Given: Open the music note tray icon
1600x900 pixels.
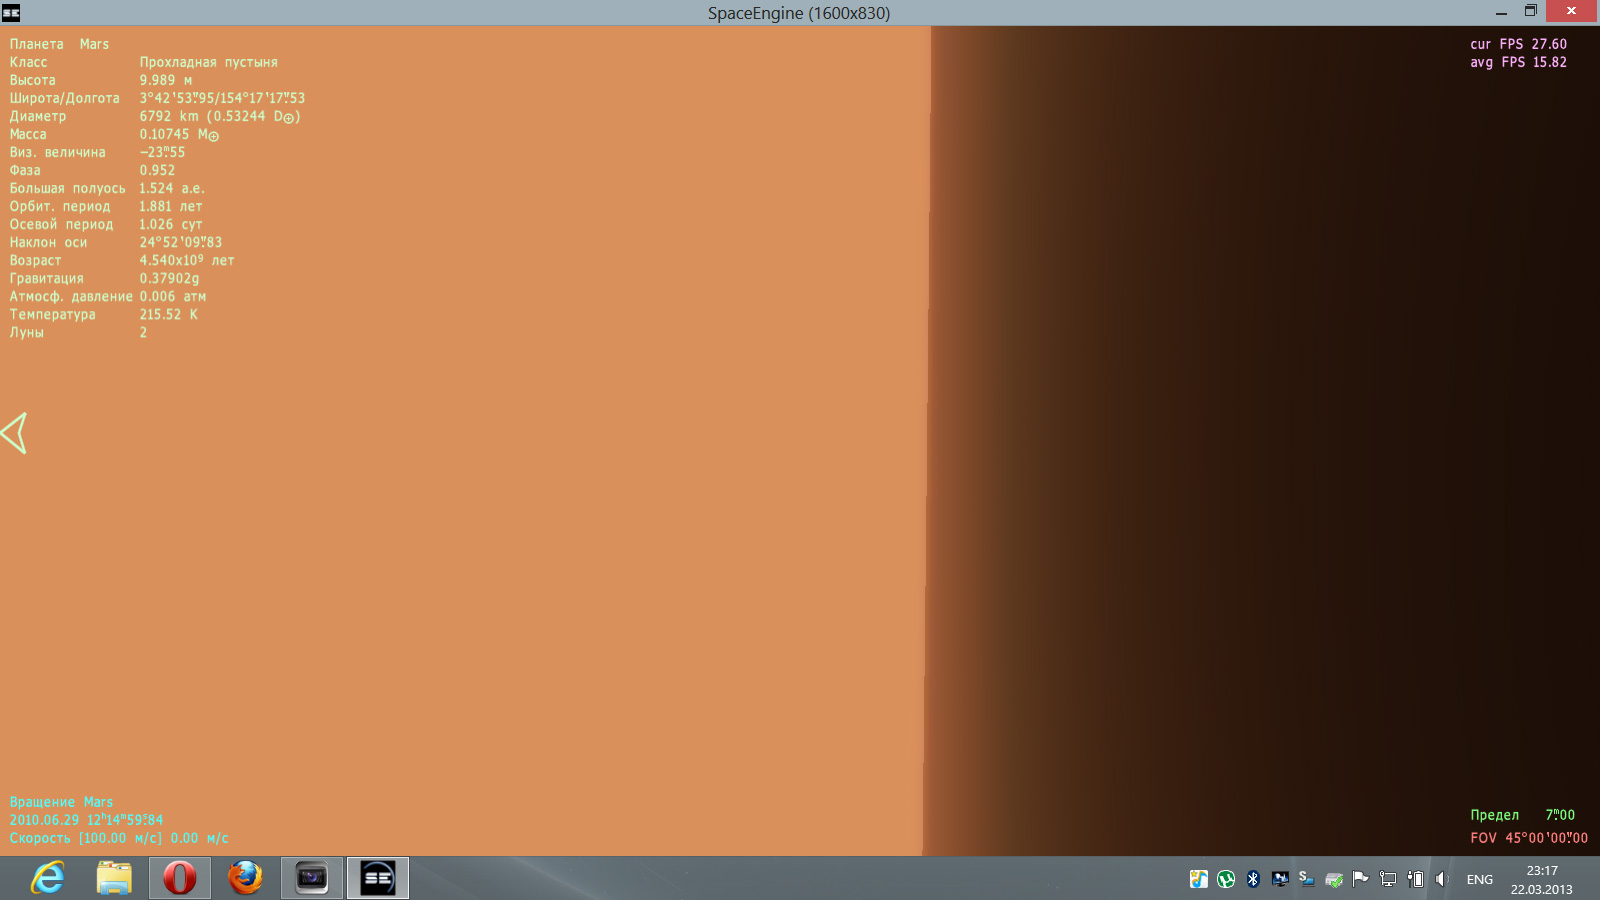Looking at the screenshot, I should click(x=1199, y=879).
